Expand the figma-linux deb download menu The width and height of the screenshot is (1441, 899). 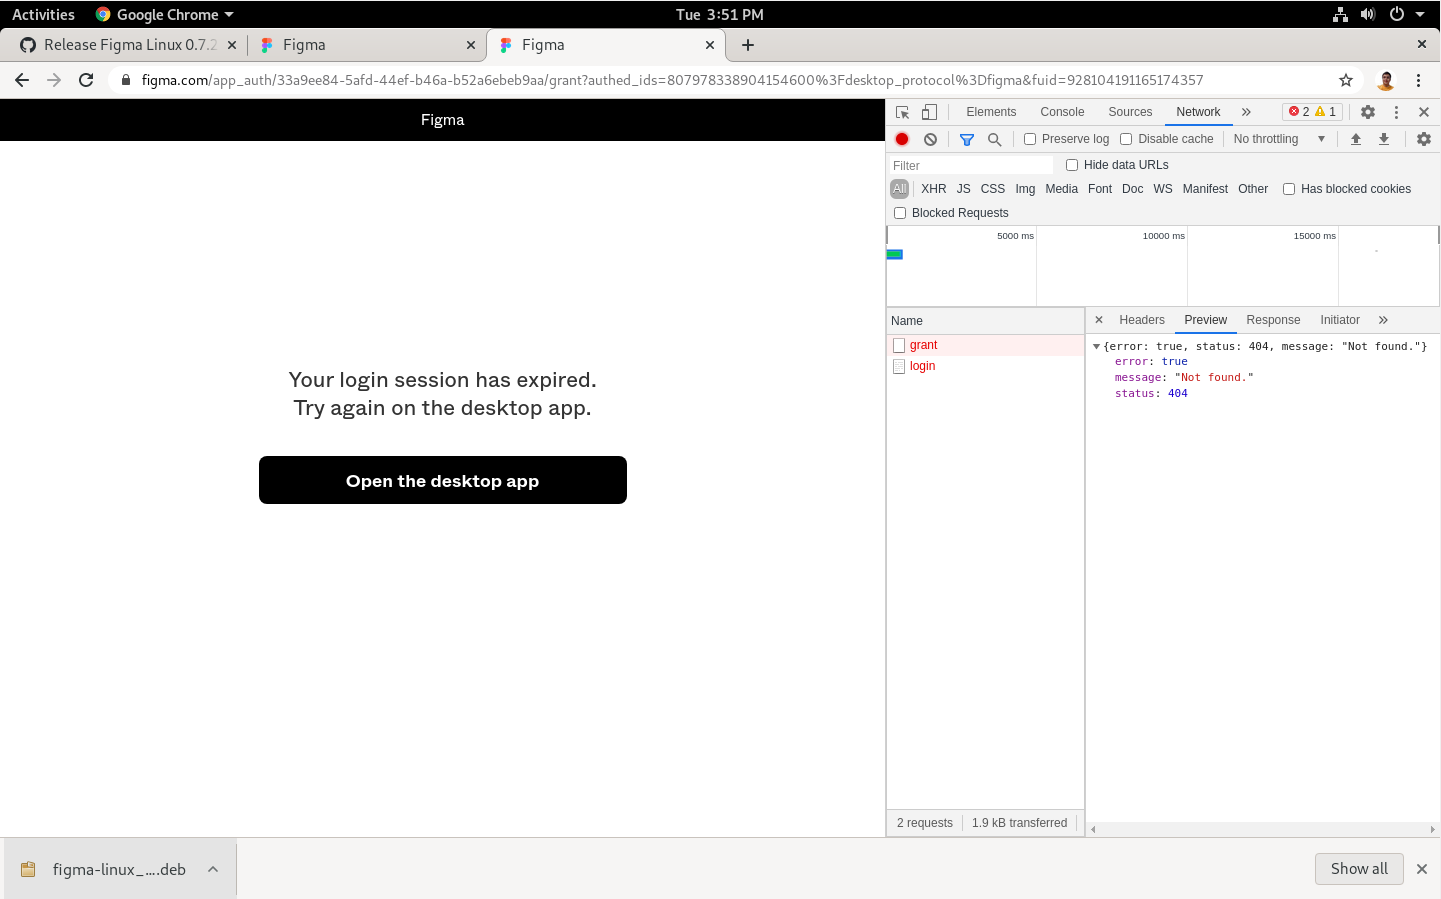(212, 869)
